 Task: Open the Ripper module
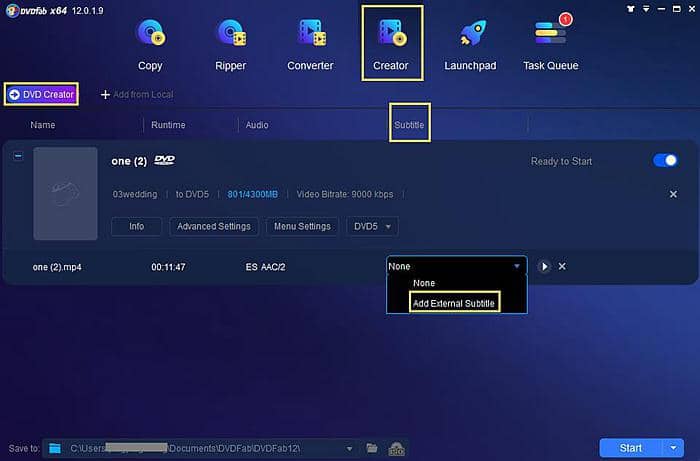[x=230, y=45]
